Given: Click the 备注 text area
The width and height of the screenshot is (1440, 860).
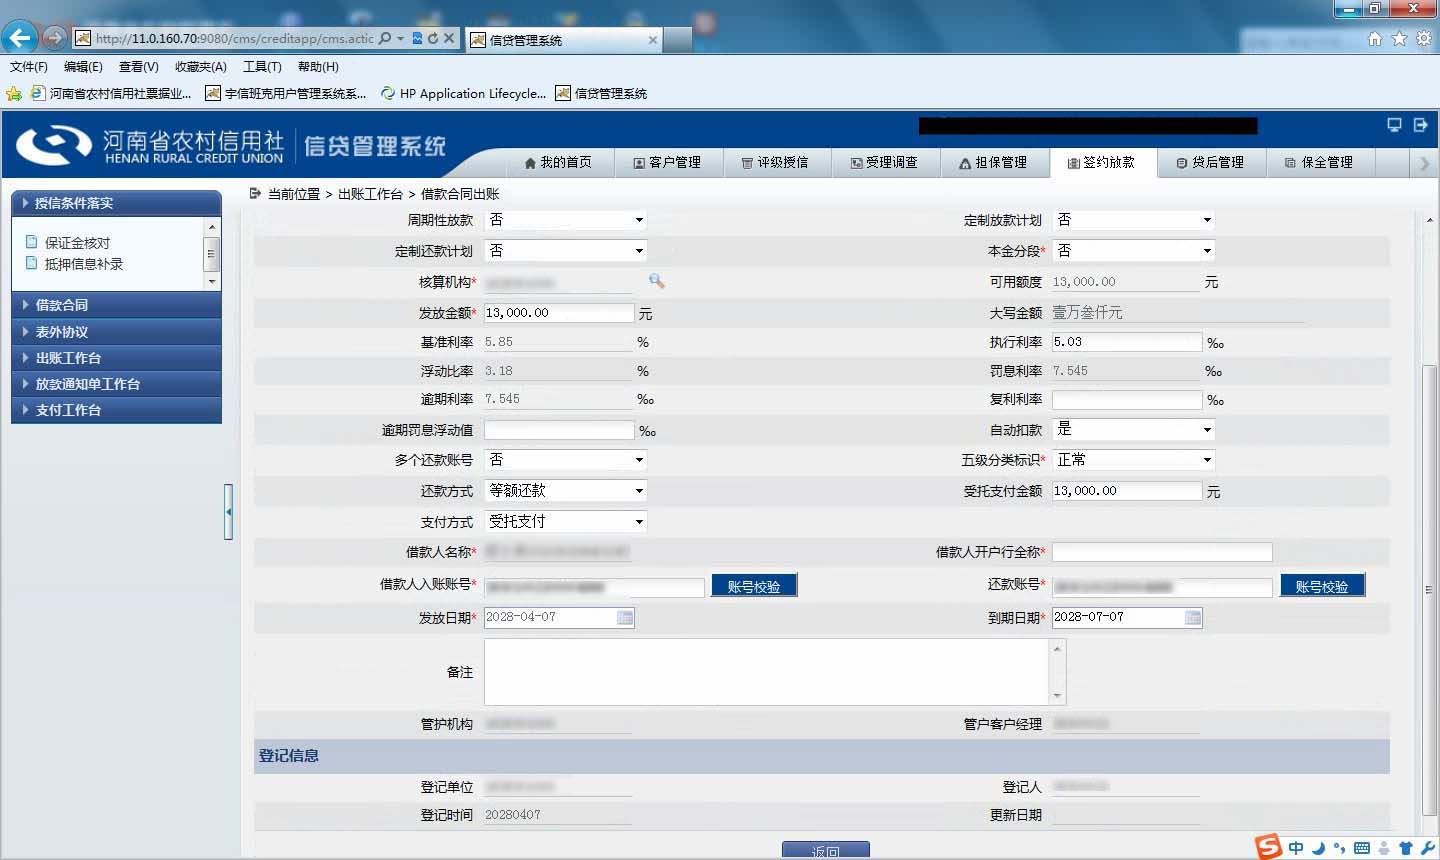Looking at the screenshot, I should 775,672.
